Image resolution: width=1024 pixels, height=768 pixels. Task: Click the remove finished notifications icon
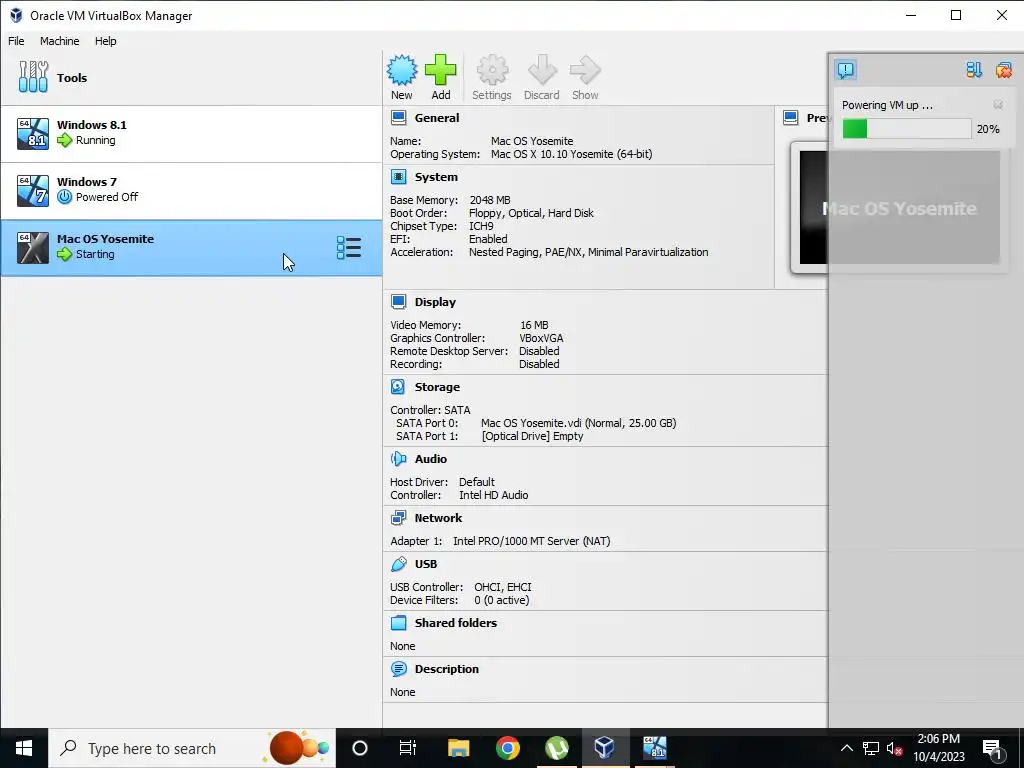click(1004, 70)
